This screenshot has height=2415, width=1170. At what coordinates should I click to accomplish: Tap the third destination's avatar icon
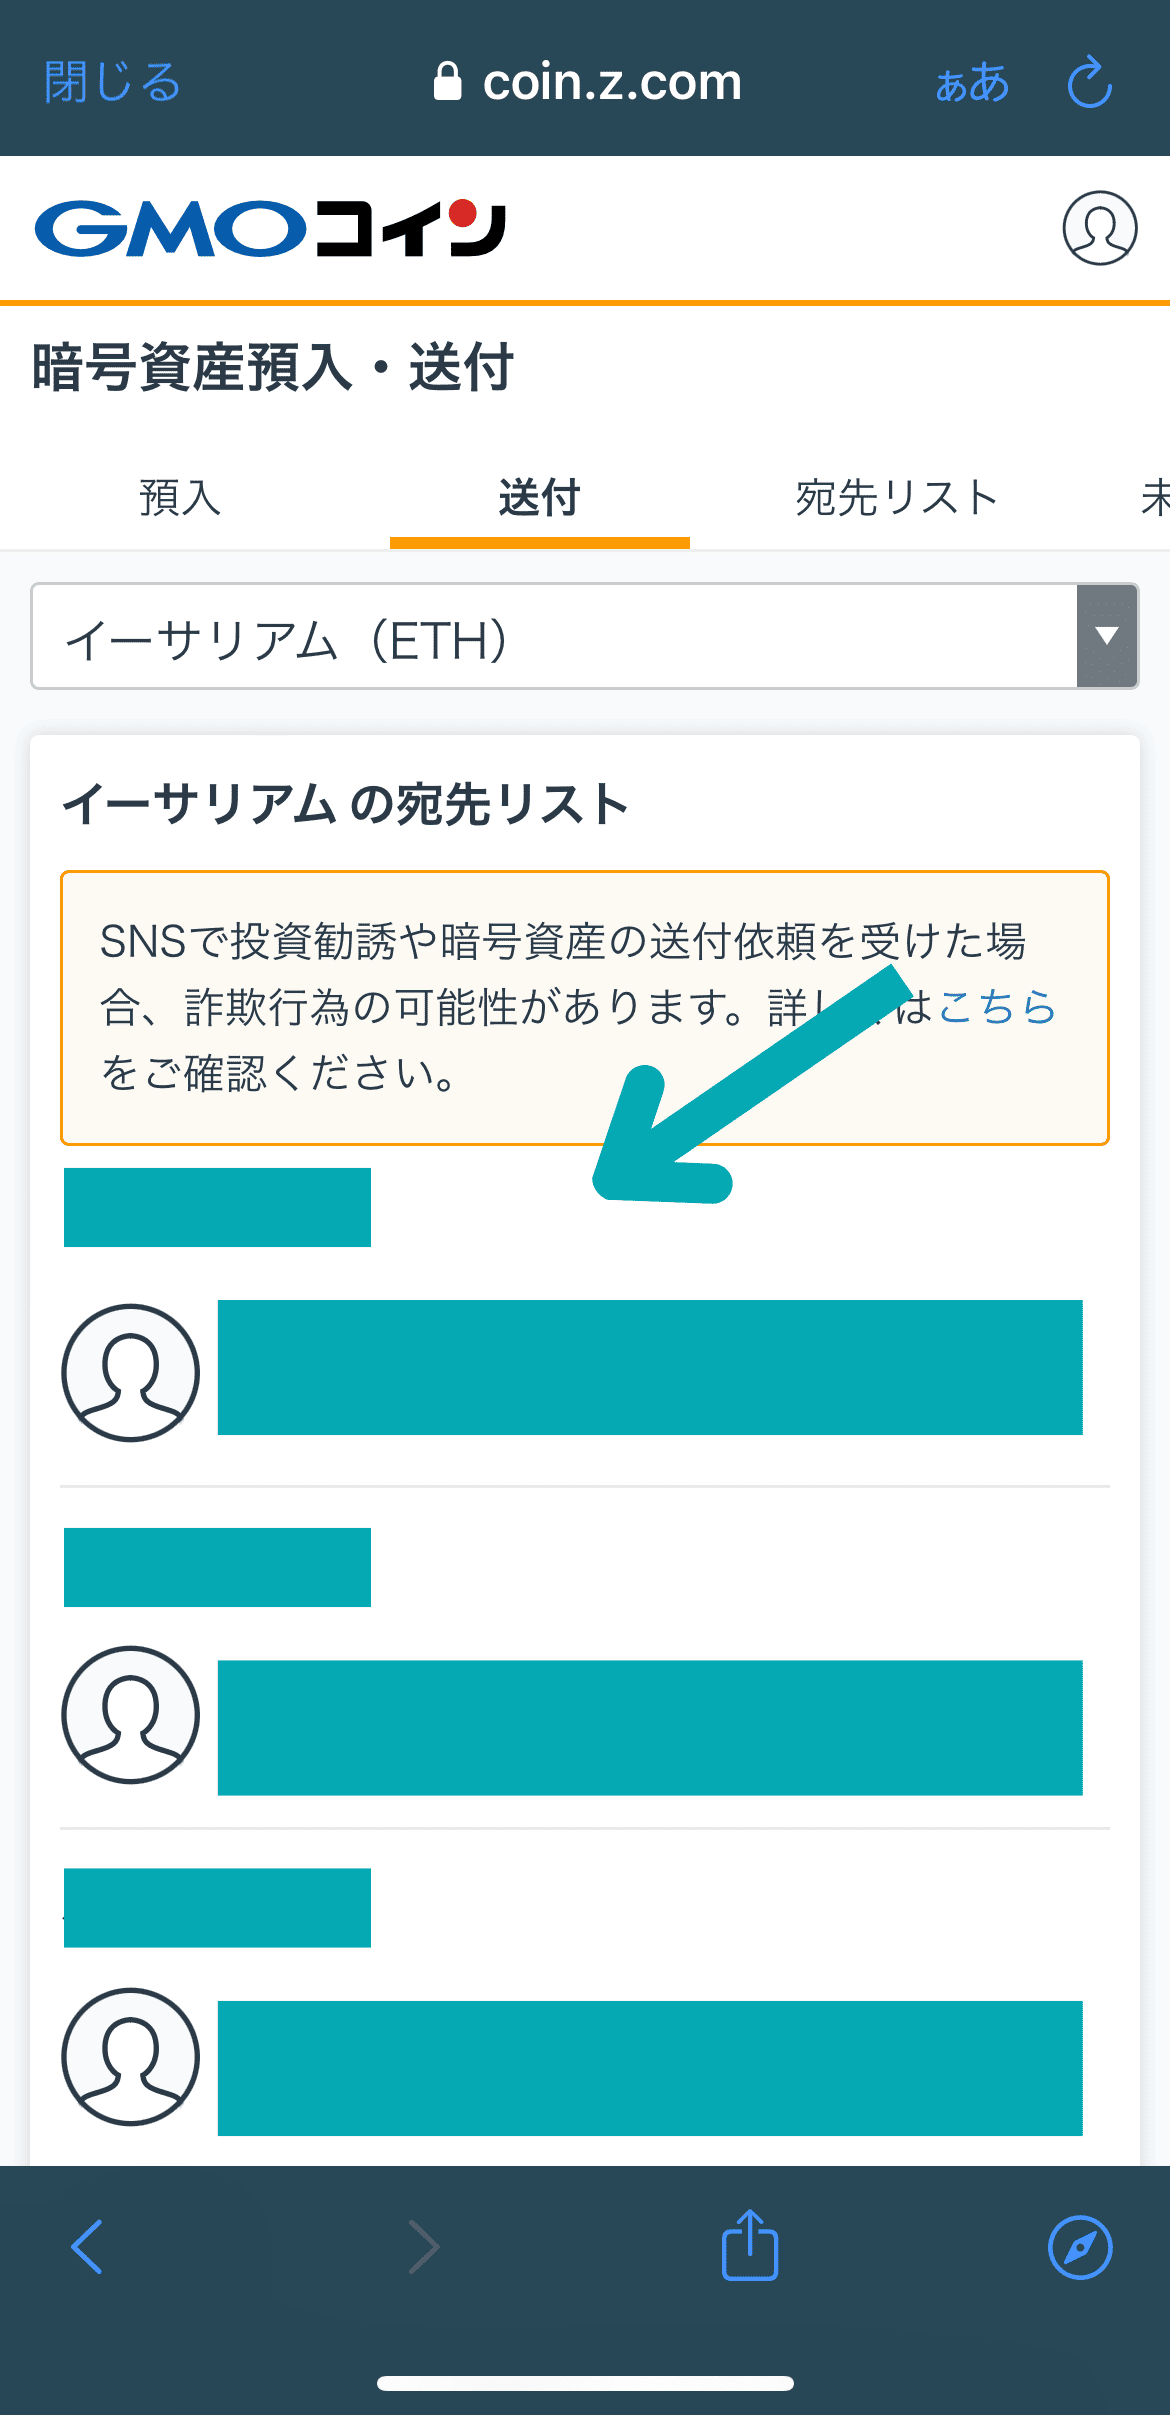pos(131,2056)
